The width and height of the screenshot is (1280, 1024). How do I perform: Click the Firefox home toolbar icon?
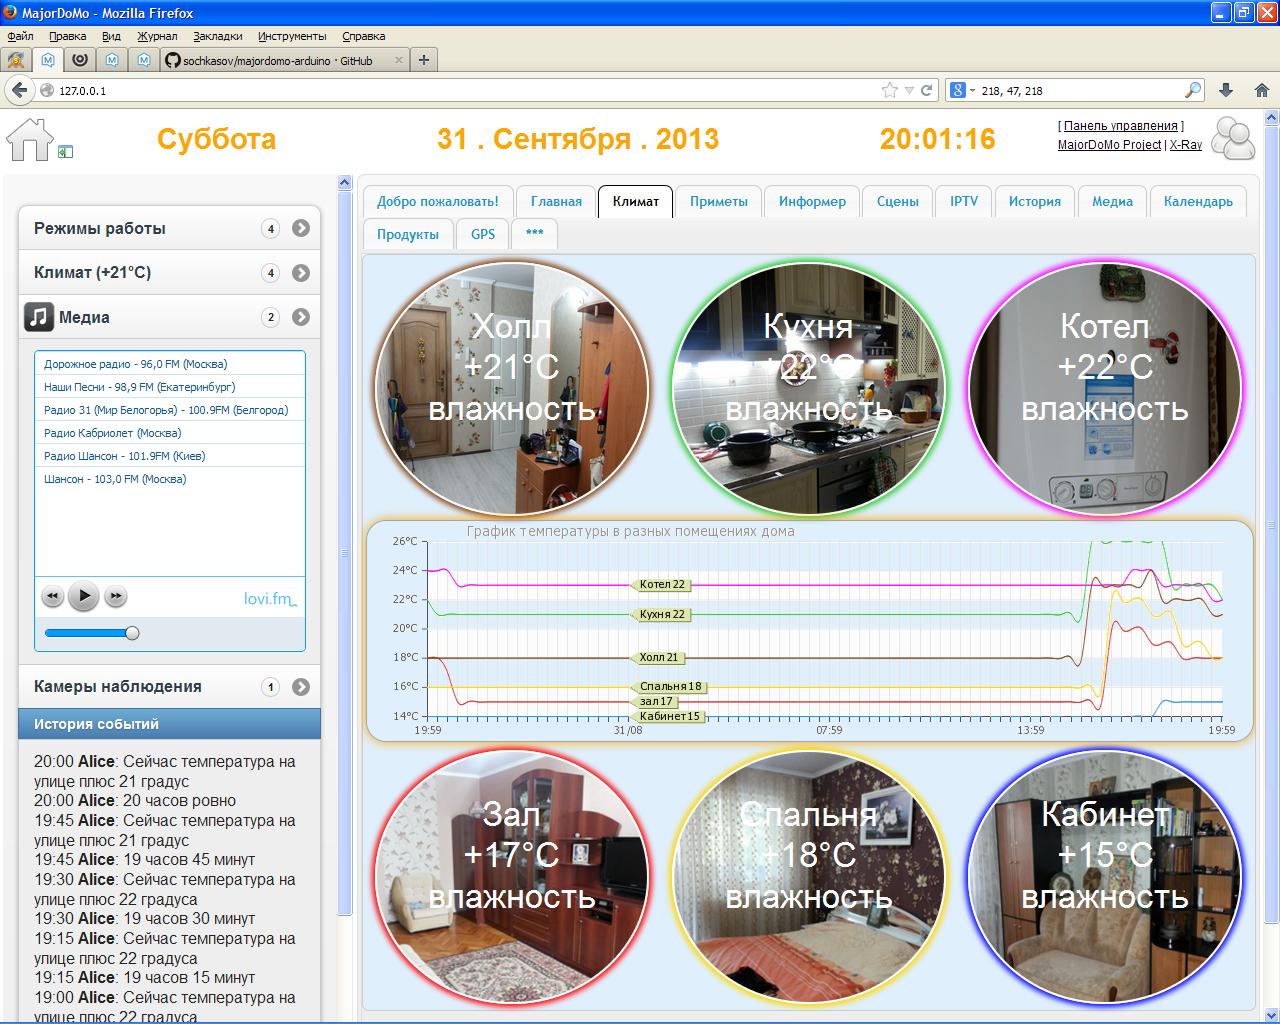[x=1261, y=90]
